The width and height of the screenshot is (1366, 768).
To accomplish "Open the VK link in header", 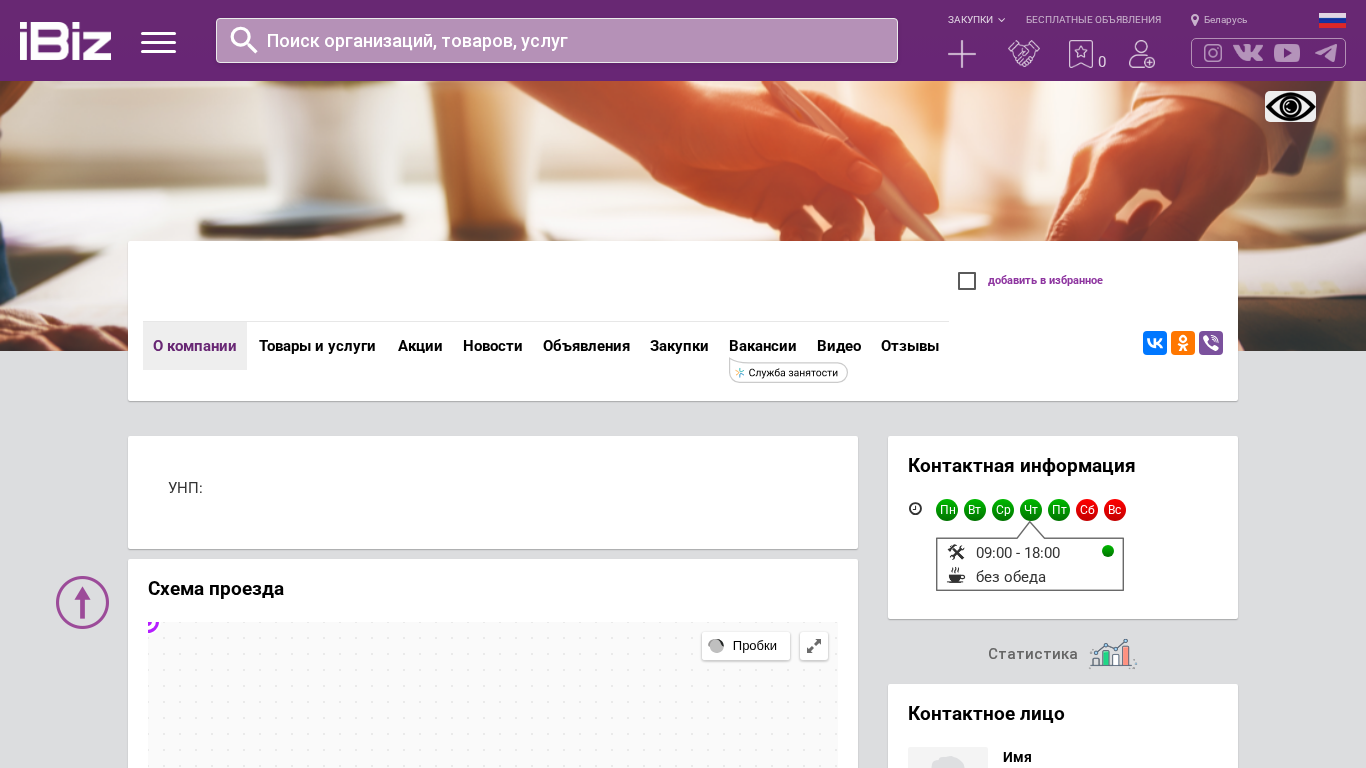I will coord(1248,53).
